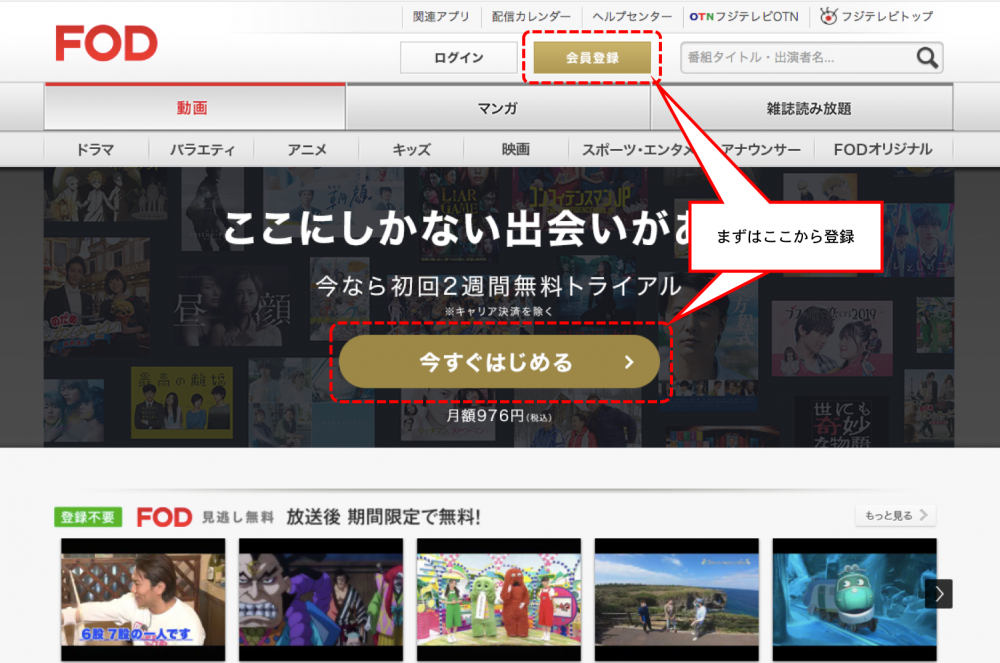Click 今すぐはじめる button
Viewport: 1000px width, 663px height.
(499, 362)
